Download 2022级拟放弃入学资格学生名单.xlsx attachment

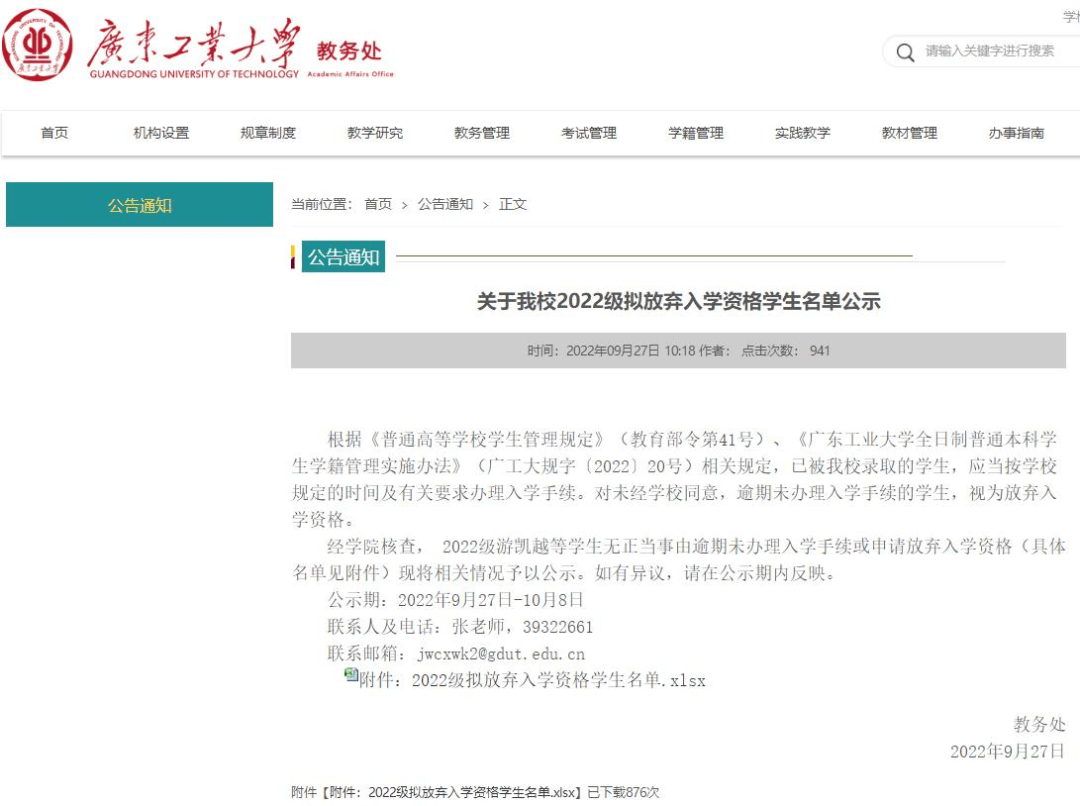pyautogui.click(x=532, y=681)
